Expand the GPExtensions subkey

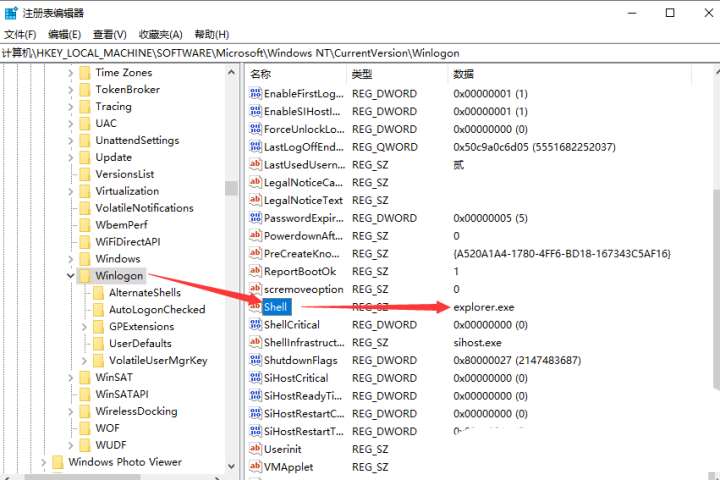[84, 327]
